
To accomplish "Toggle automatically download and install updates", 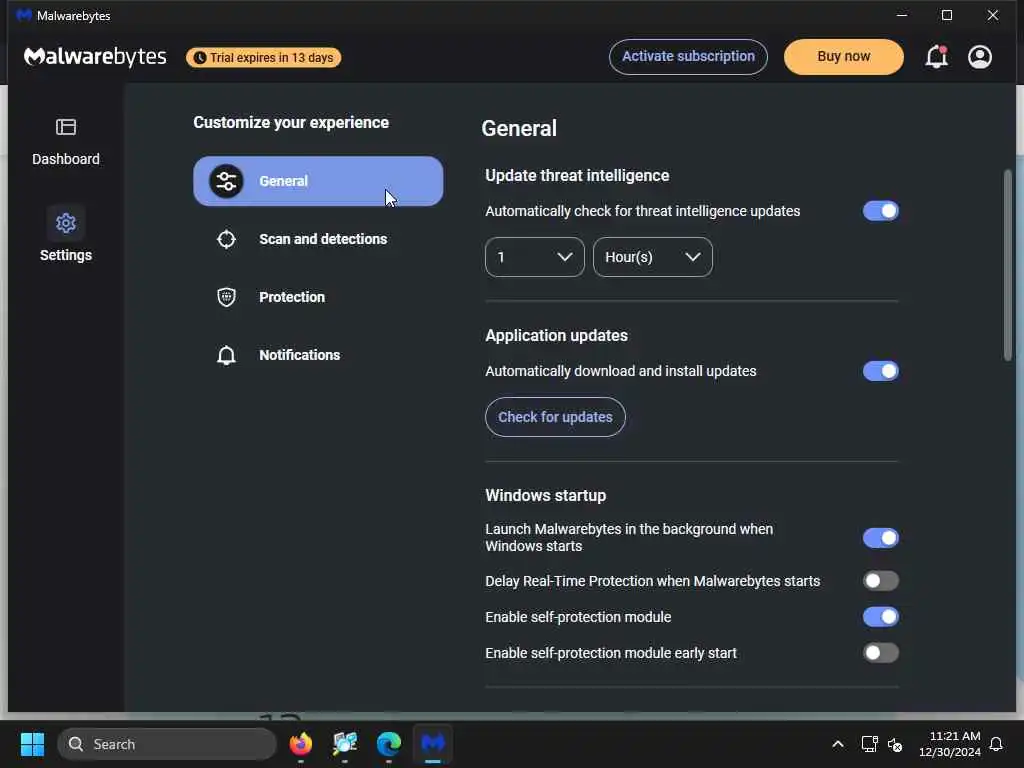I will (x=880, y=371).
